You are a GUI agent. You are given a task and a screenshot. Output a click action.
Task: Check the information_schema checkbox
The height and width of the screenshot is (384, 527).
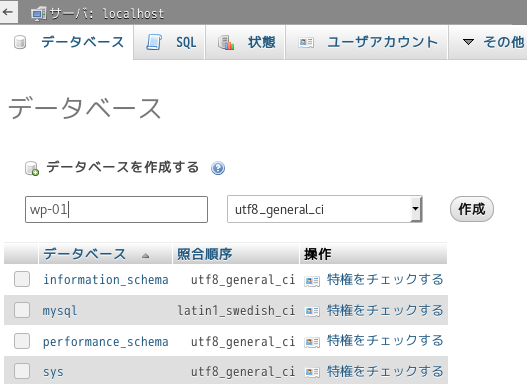pyautogui.click(x=22, y=279)
